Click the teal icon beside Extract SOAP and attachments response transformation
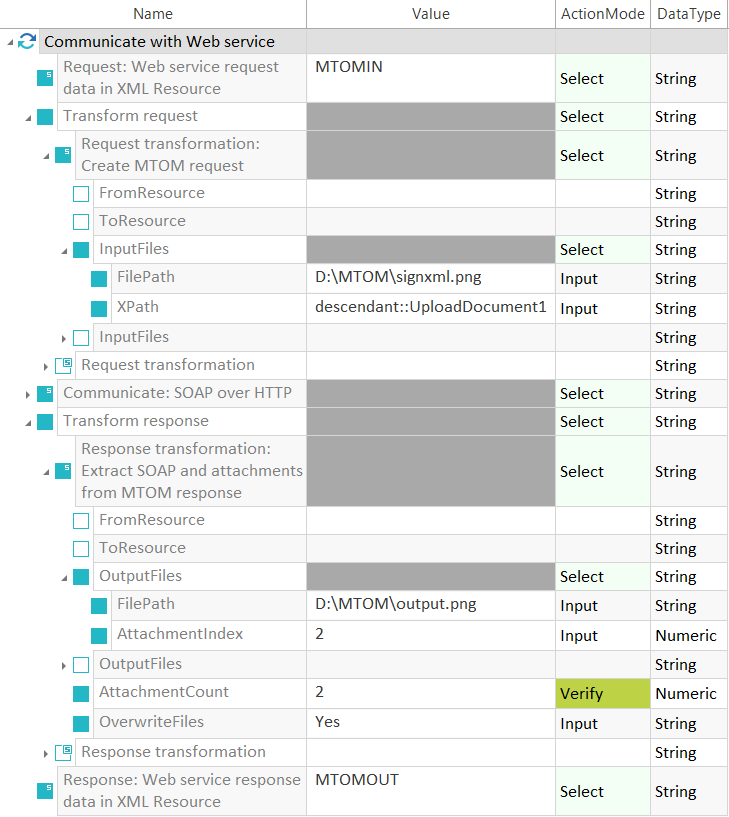The width and height of the screenshot is (729, 817). coord(63,471)
